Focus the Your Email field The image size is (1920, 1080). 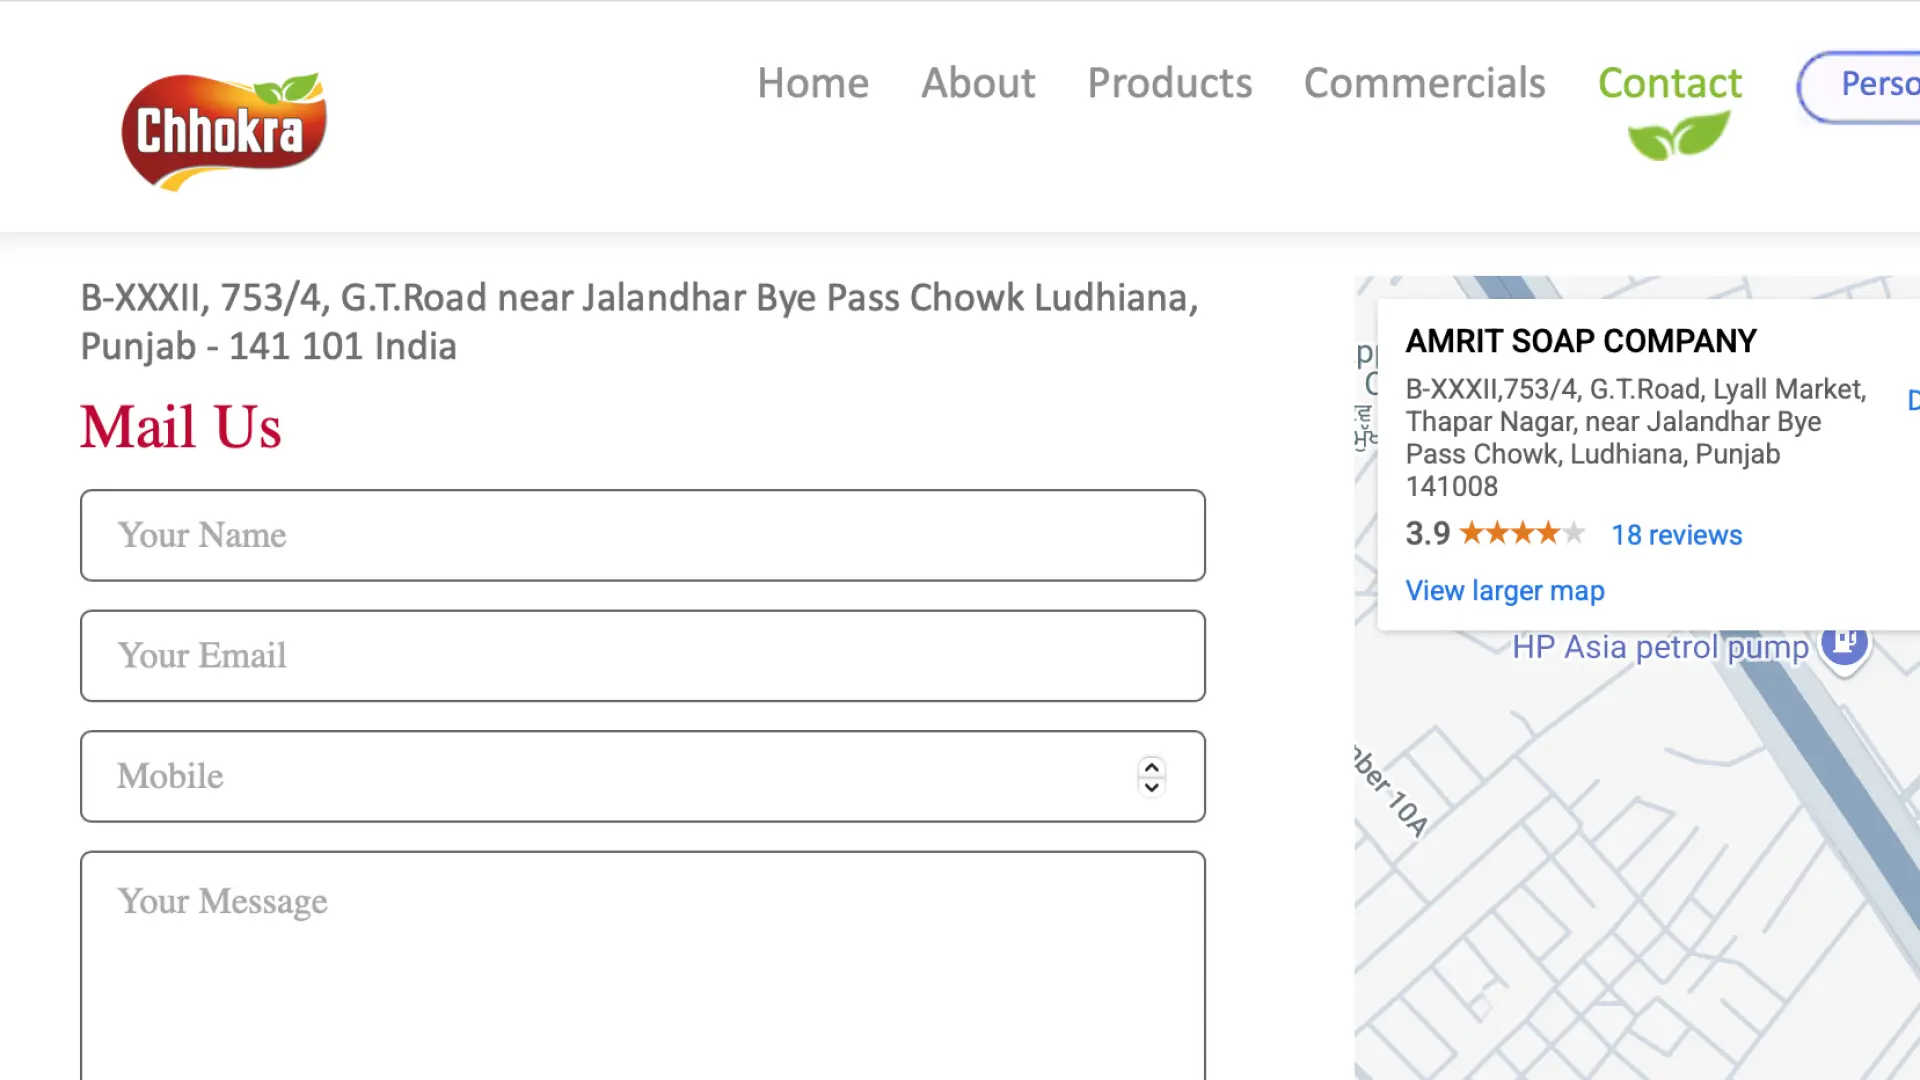(642, 656)
